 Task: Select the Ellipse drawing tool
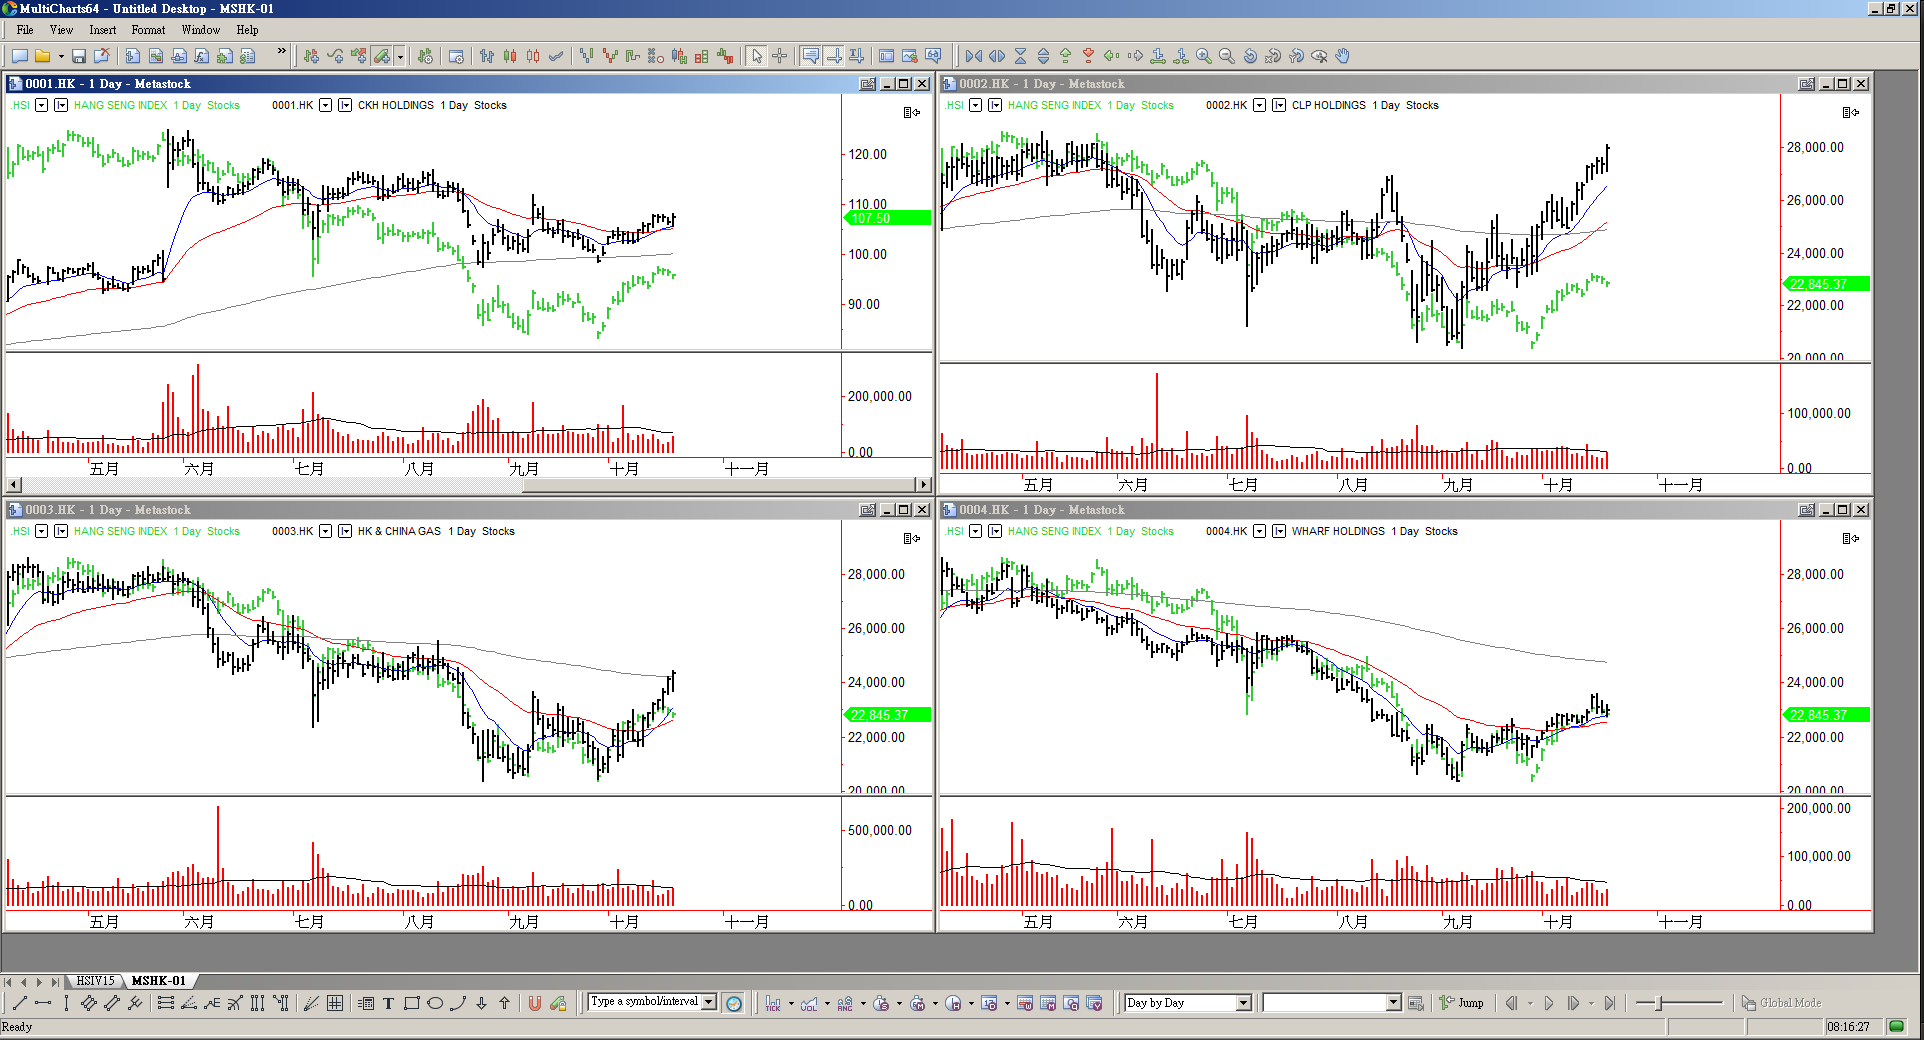435,1003
